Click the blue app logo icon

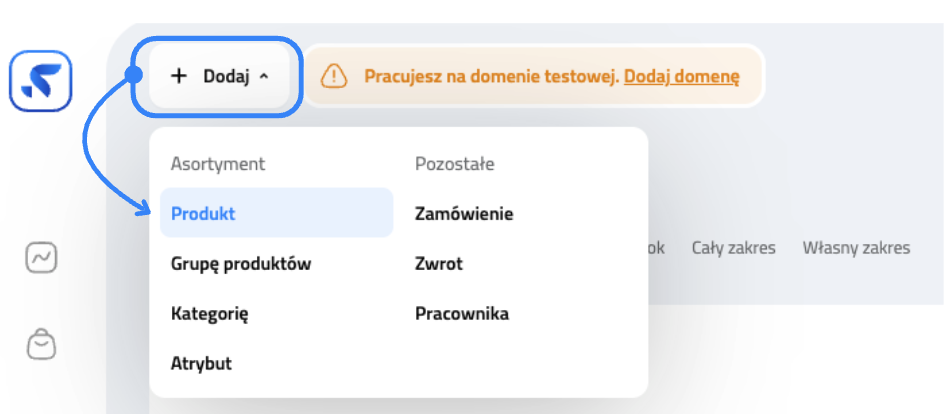[41, 81]
